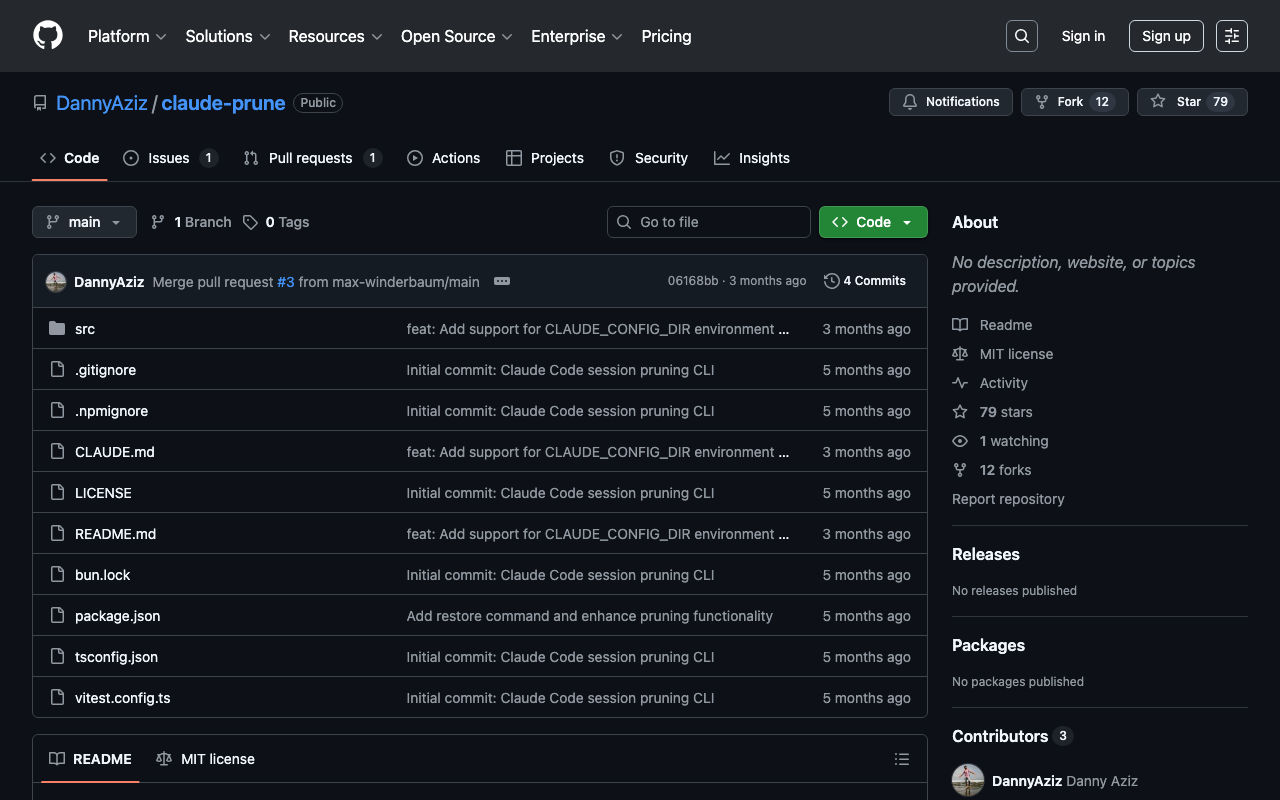Switch to the Pull requests tab
Image resolution: width=1280 pixels, height=800 pixels.
tap(311, 158)
